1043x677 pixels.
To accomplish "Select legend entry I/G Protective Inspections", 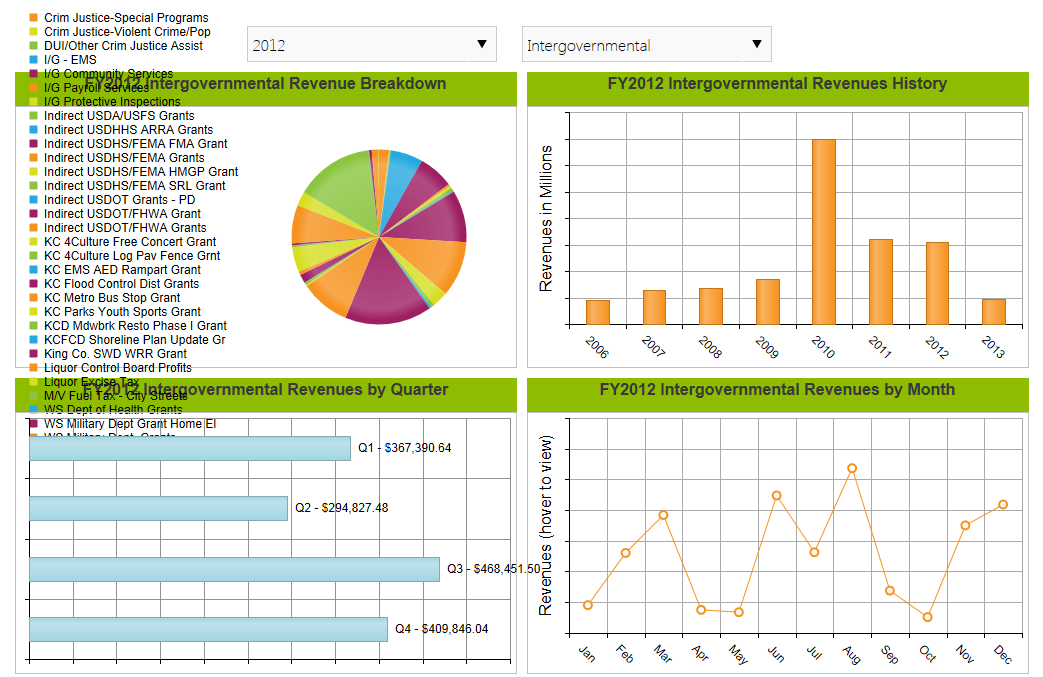I will tap(105, 102).
